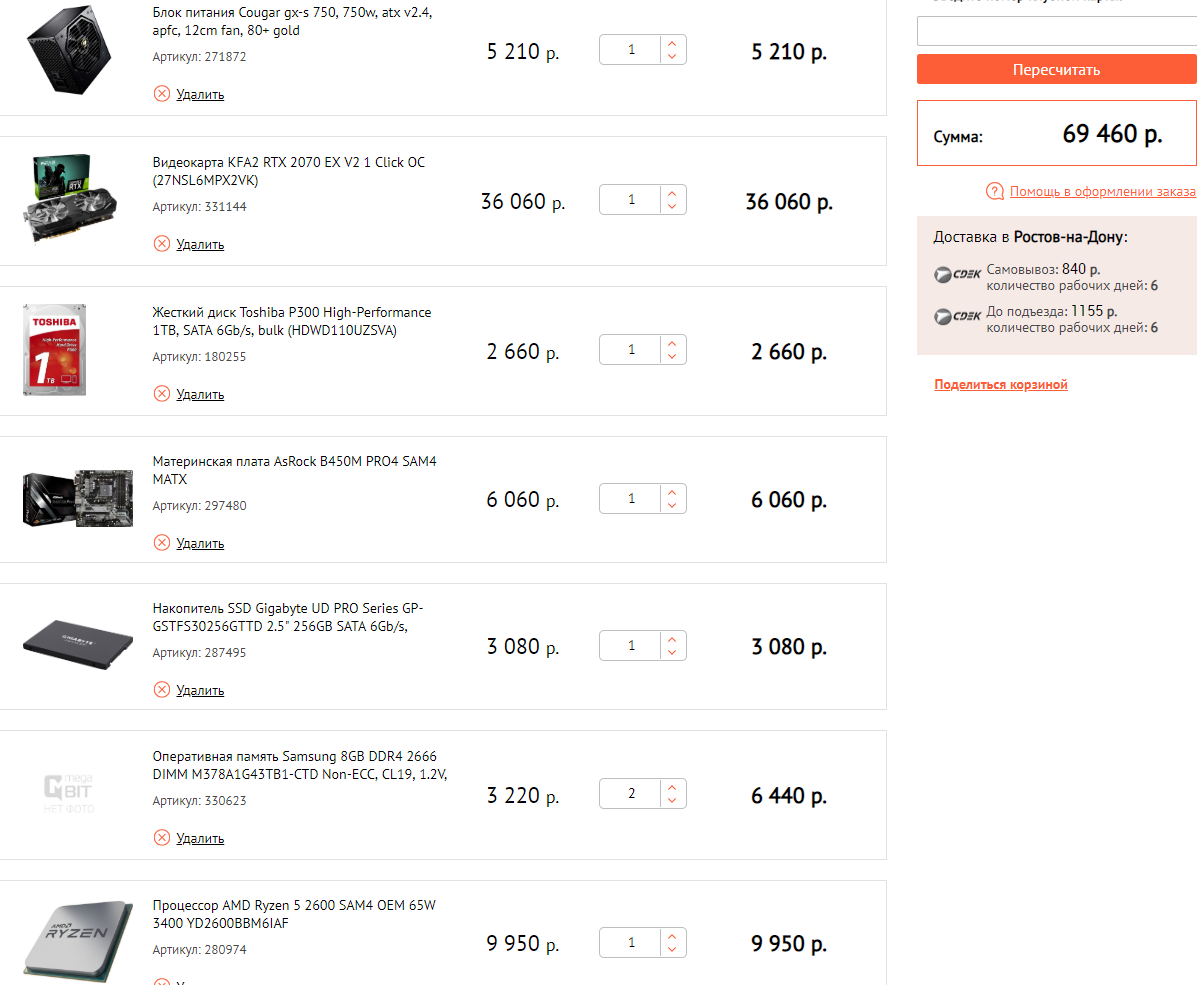
Task: Decrease quantity of Cougar power supply
Action: (x=672, y=57)
